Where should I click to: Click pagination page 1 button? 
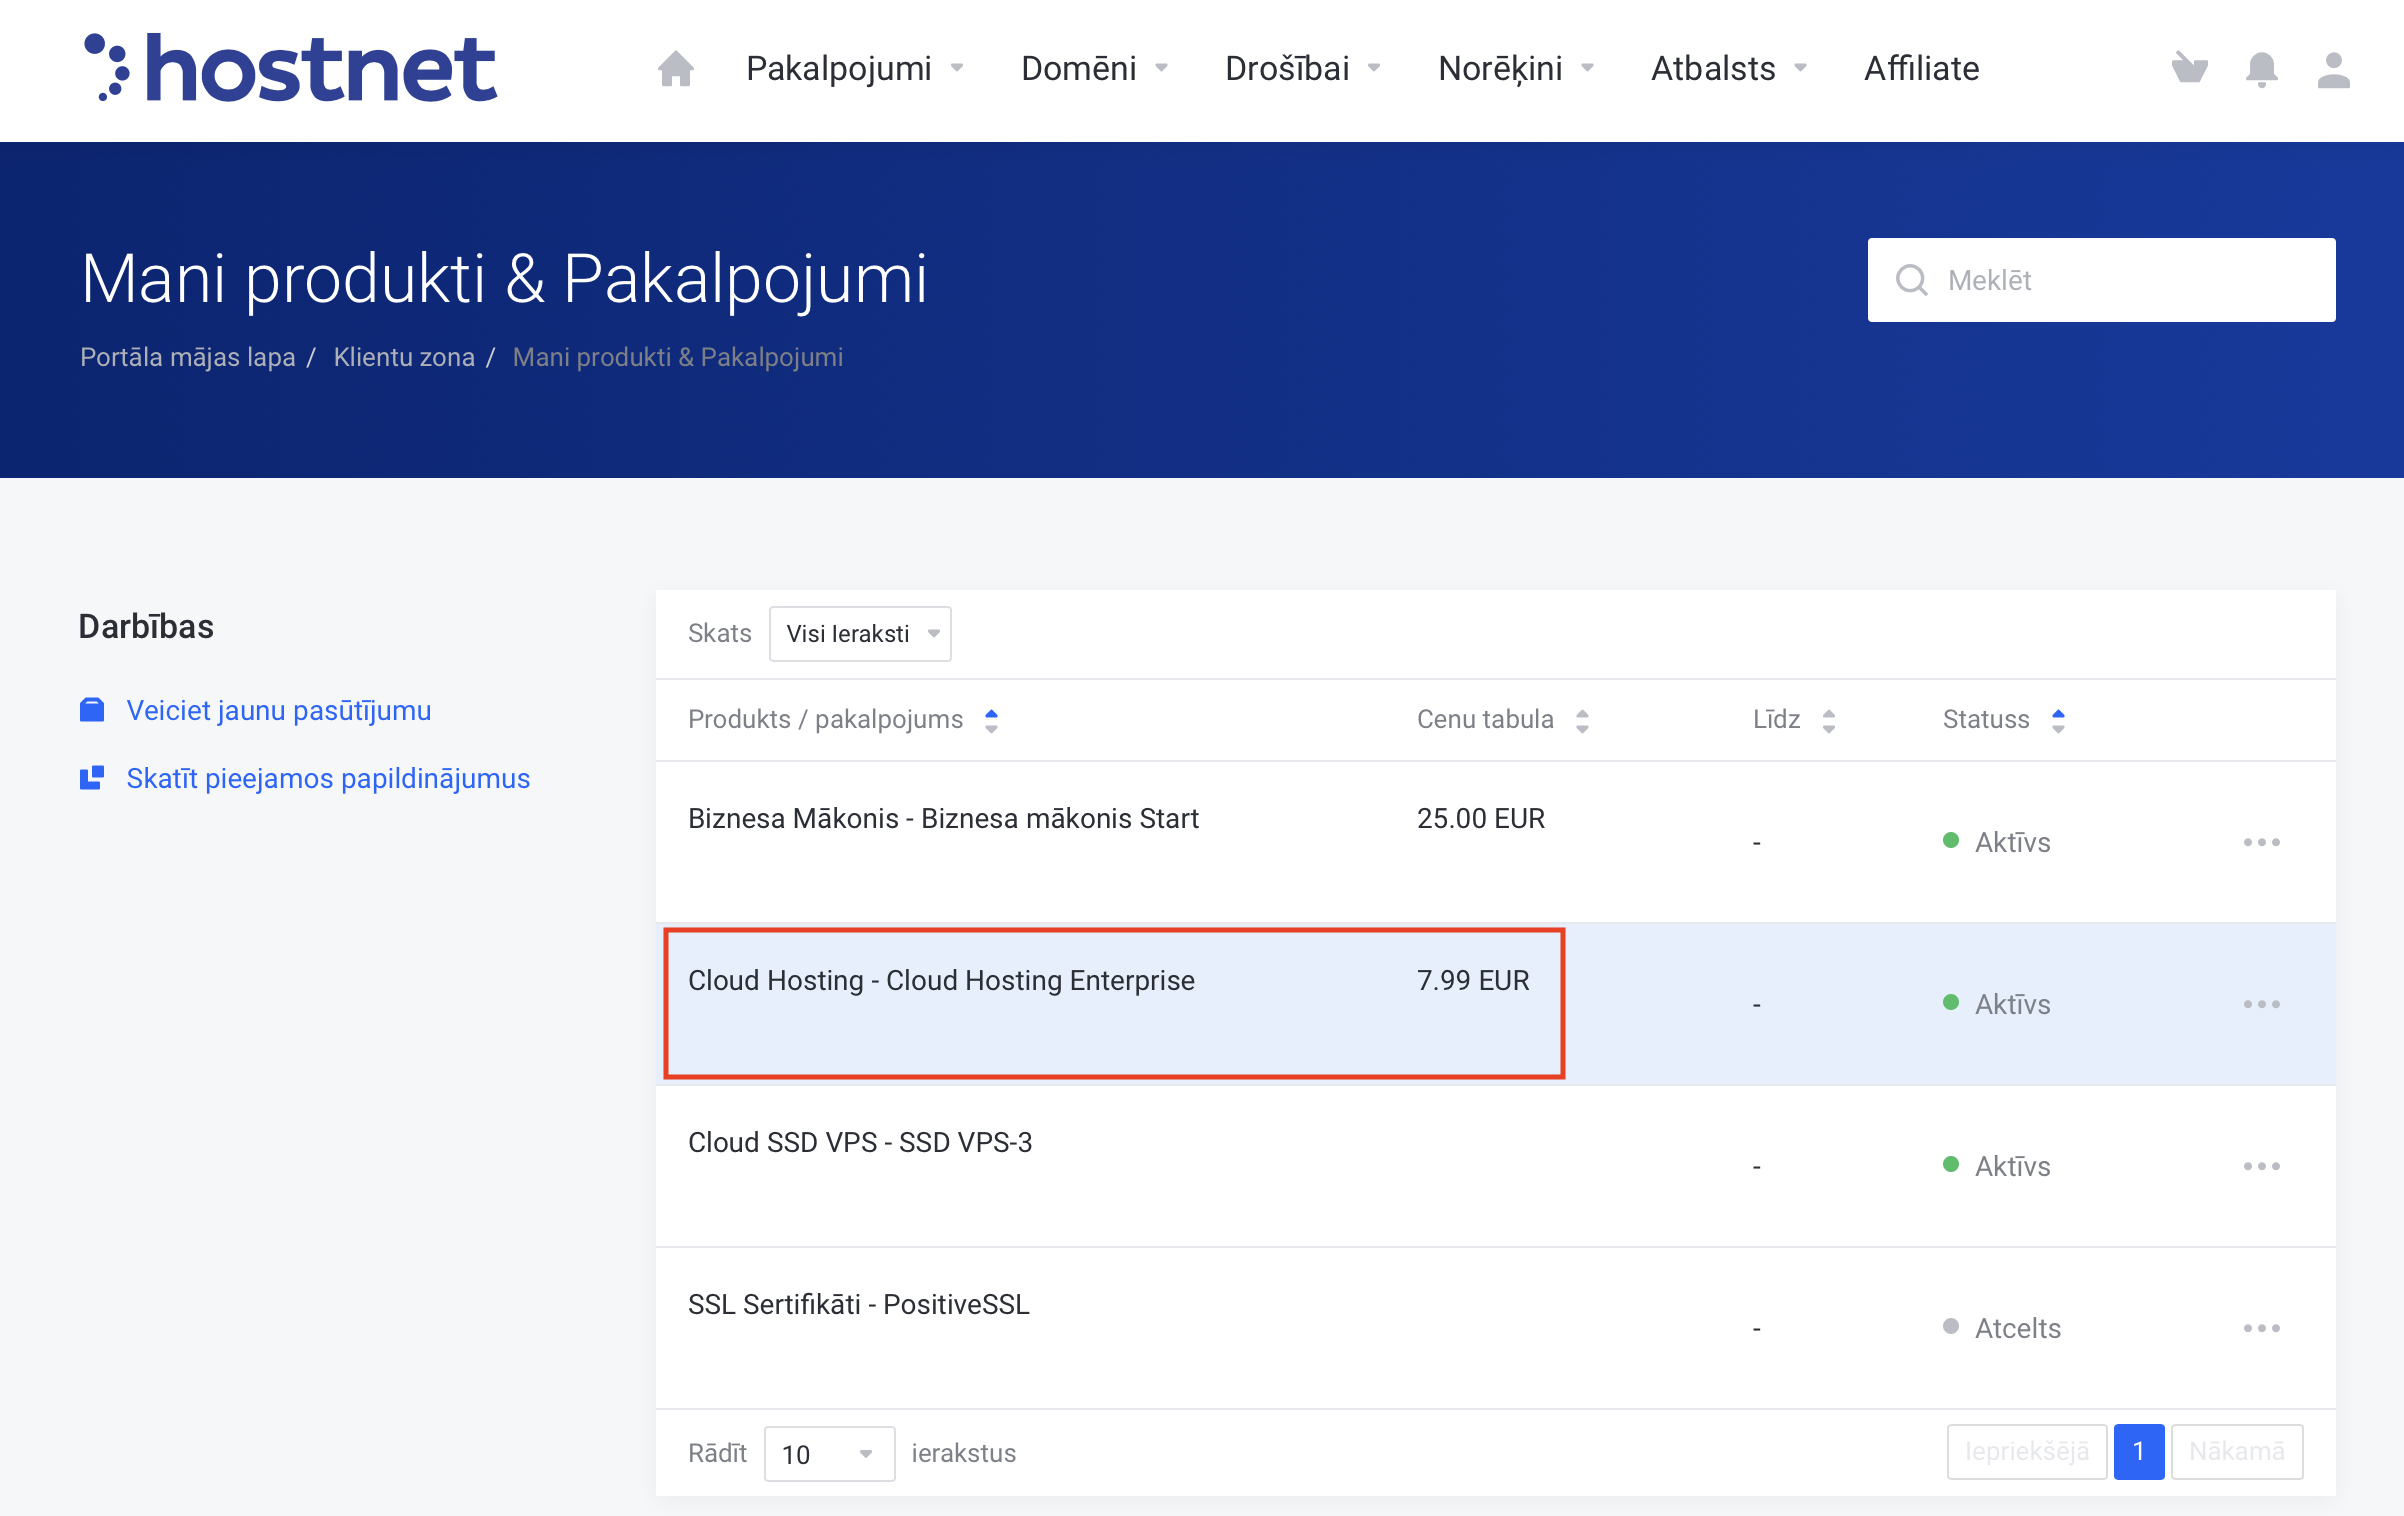[2138, 1451]
